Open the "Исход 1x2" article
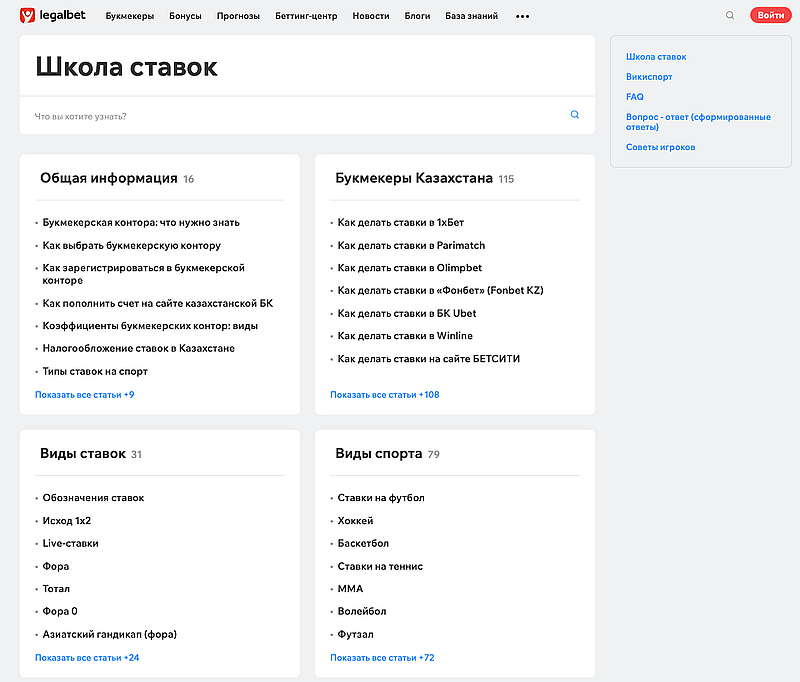Image resolution: width=800 pixels, height=682 pixels. [65, 520]
